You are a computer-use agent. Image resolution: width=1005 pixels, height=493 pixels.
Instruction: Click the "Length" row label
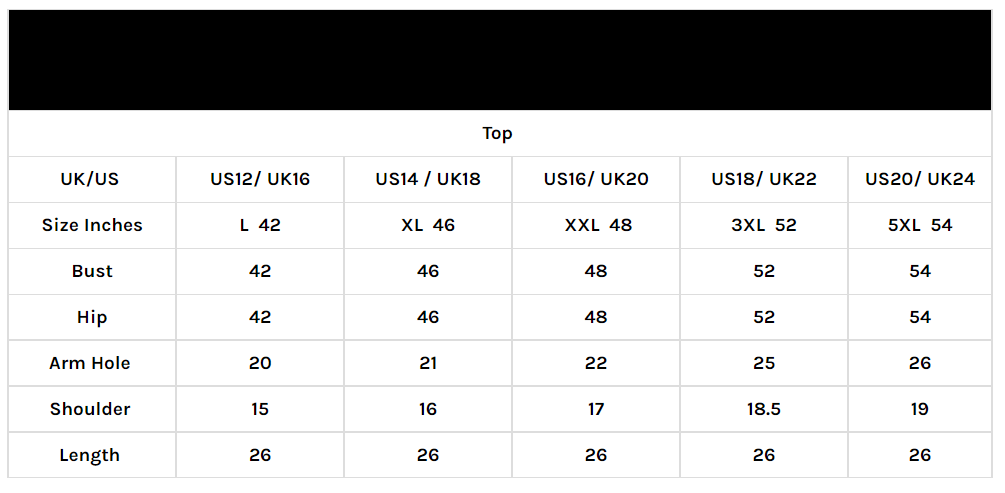coord(90,455)
